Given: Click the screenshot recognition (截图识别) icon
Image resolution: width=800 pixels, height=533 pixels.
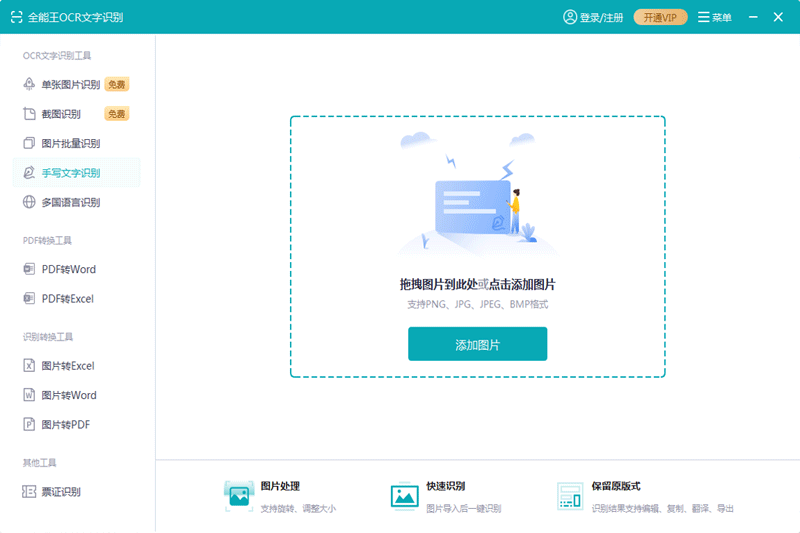Looking at the screenshot, I should click(29, 114).
